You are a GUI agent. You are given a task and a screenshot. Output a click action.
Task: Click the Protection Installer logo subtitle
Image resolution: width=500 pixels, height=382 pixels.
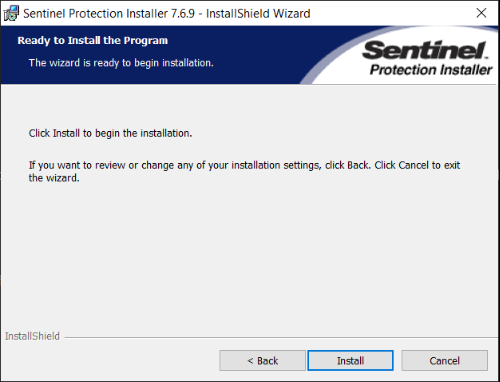point(431,70)
